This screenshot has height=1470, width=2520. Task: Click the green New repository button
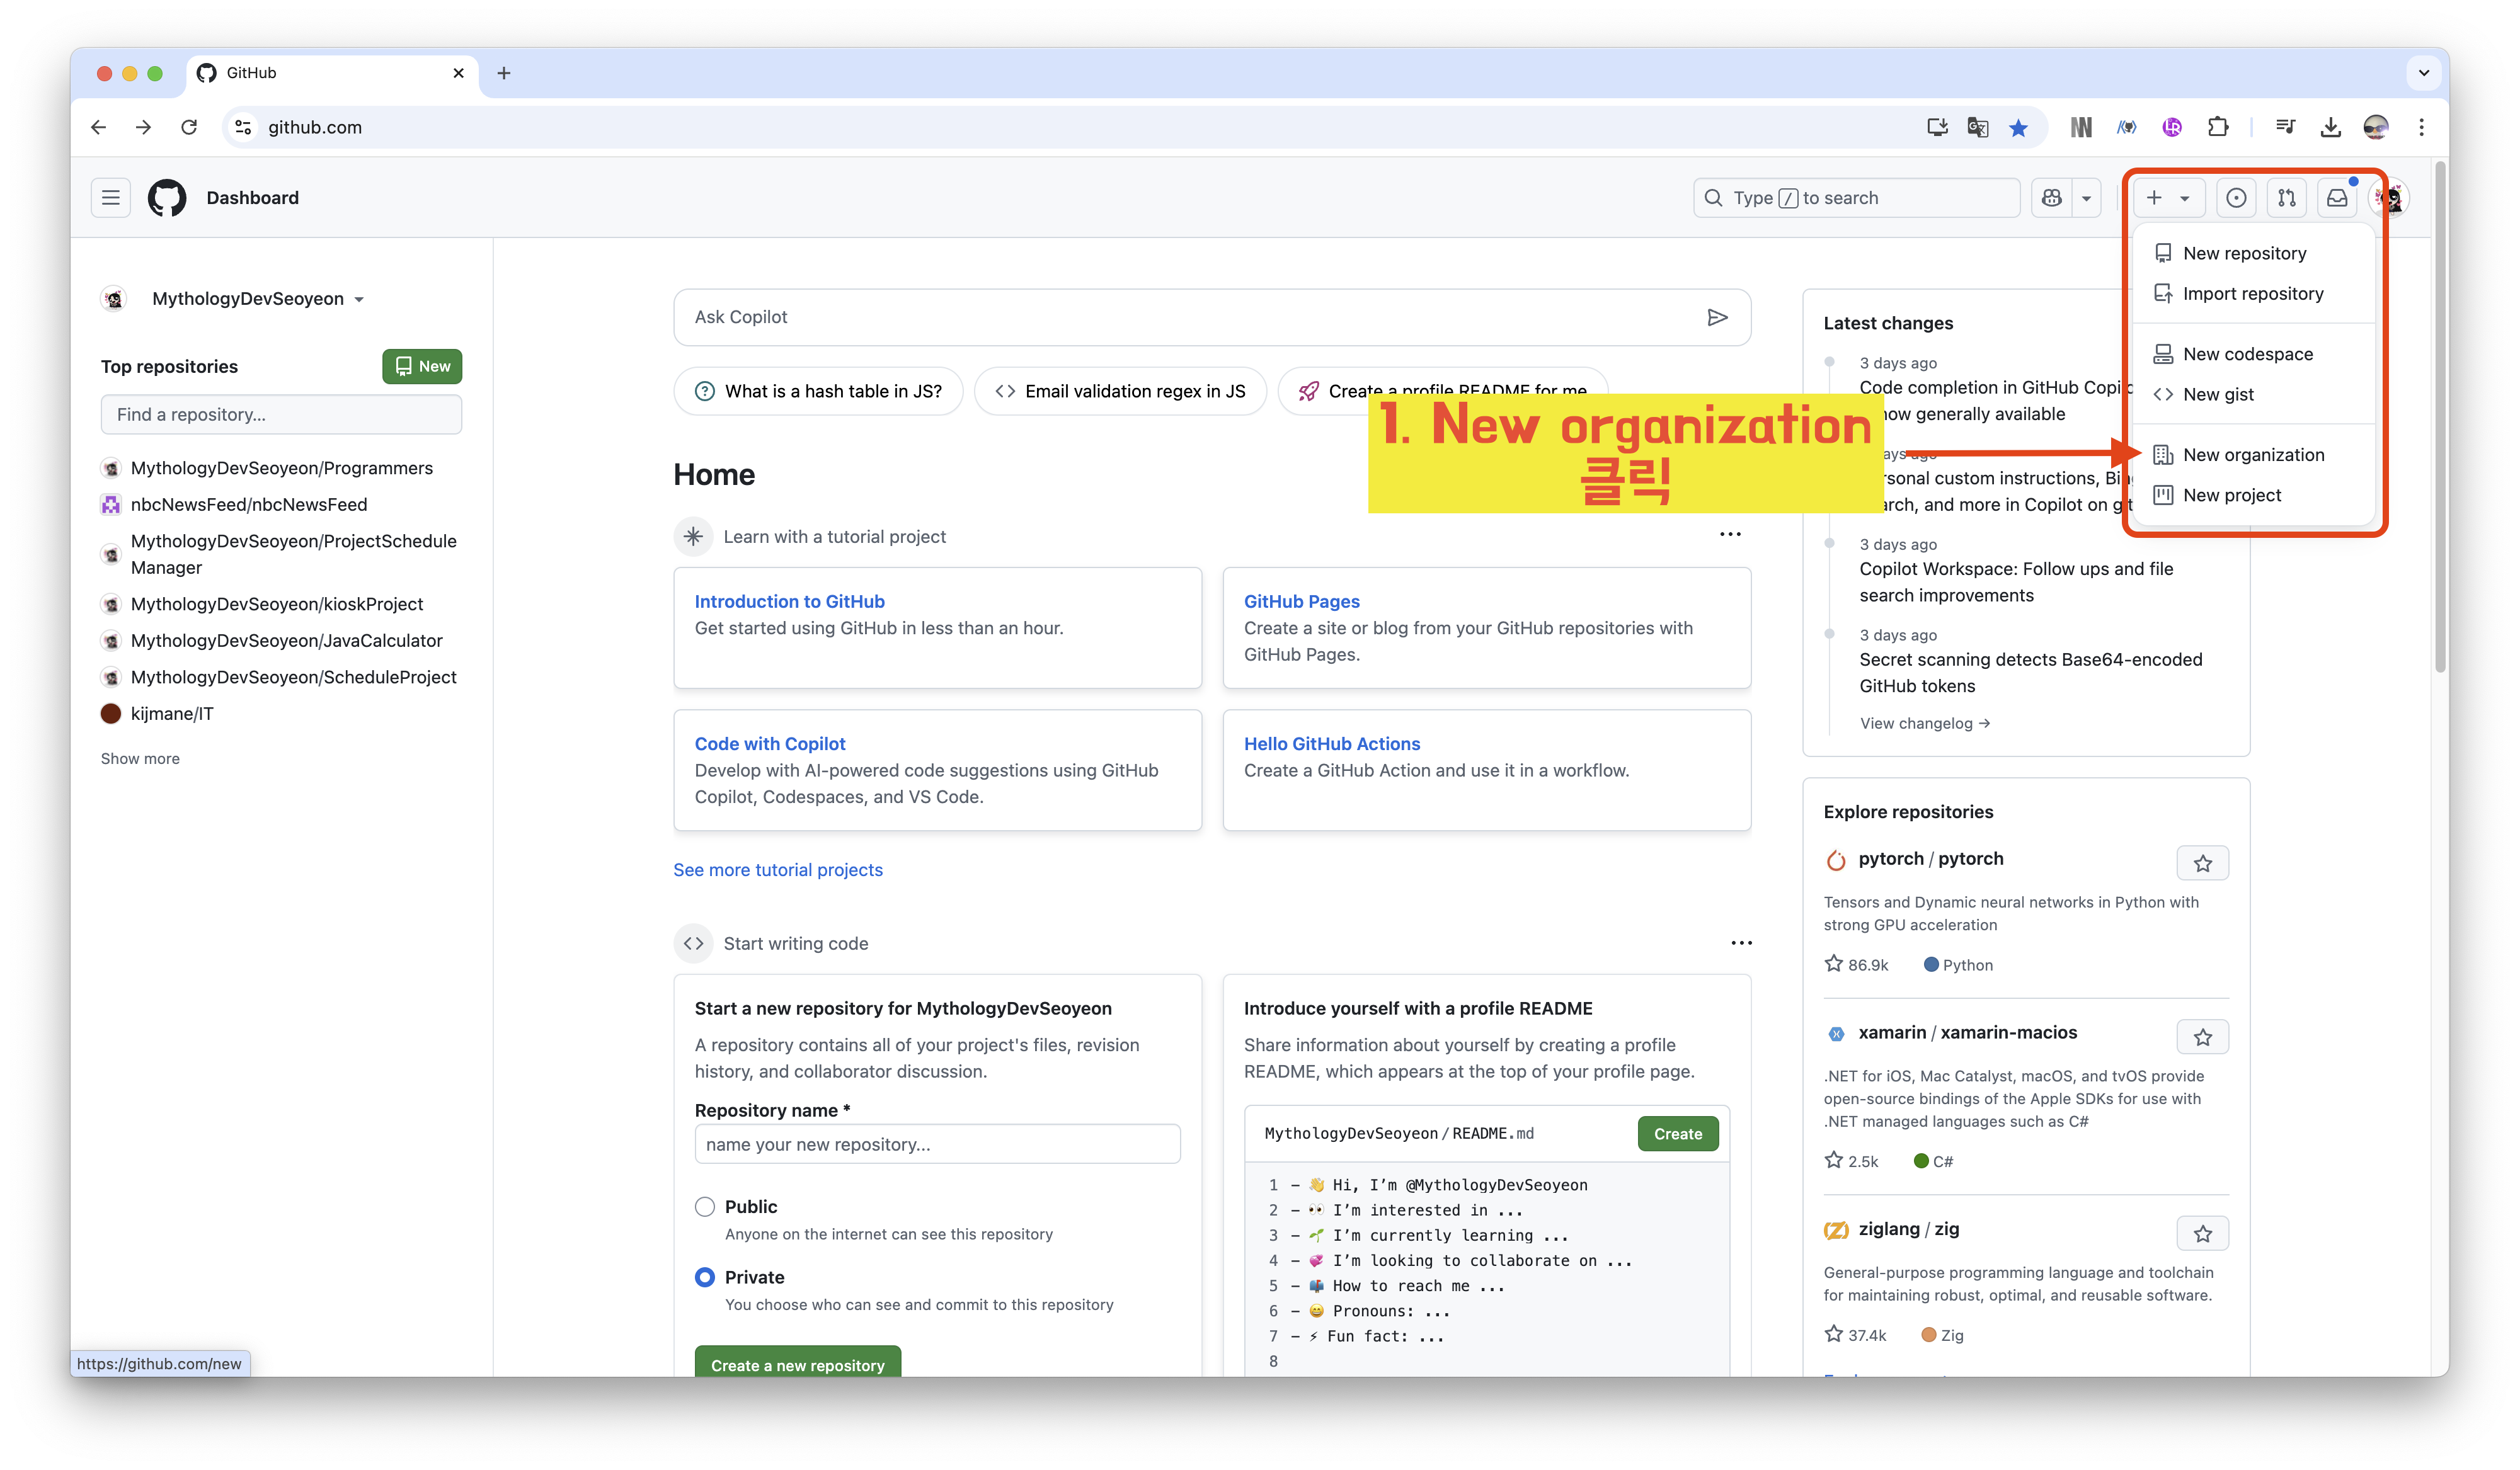point(422,366)
